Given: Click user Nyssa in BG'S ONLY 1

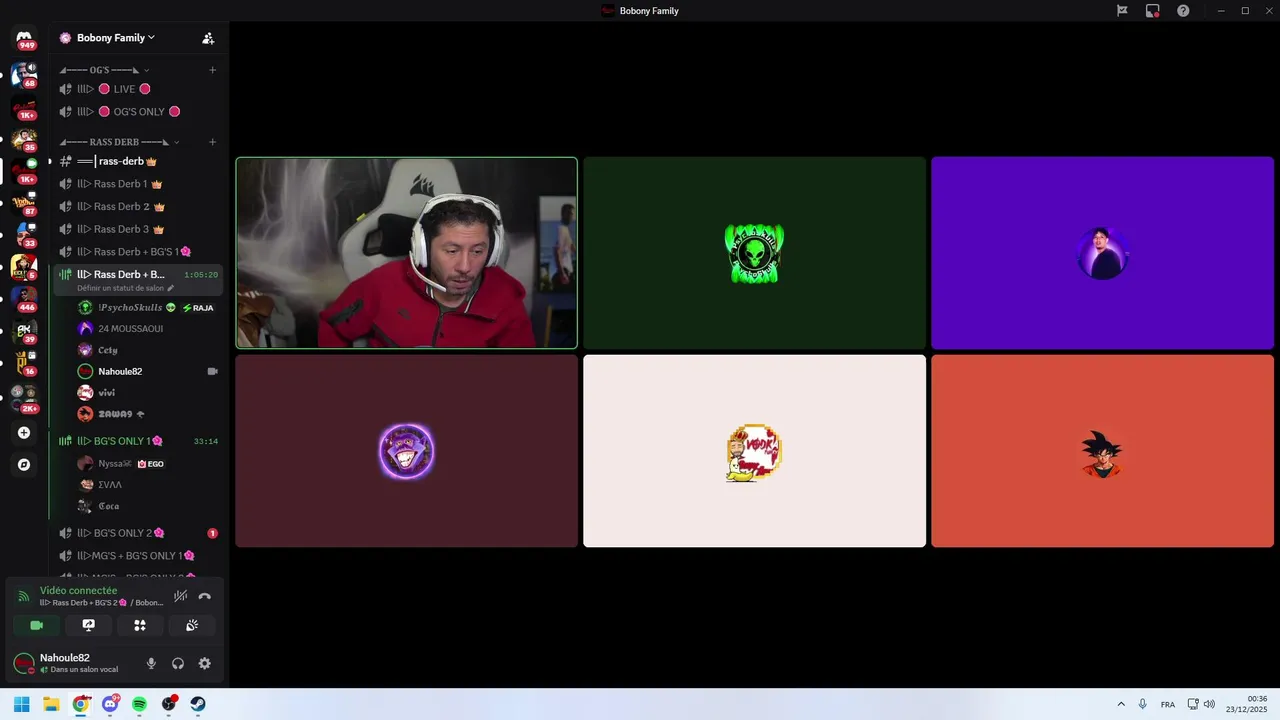Looking at the screenshot, I should click(148, 464).
